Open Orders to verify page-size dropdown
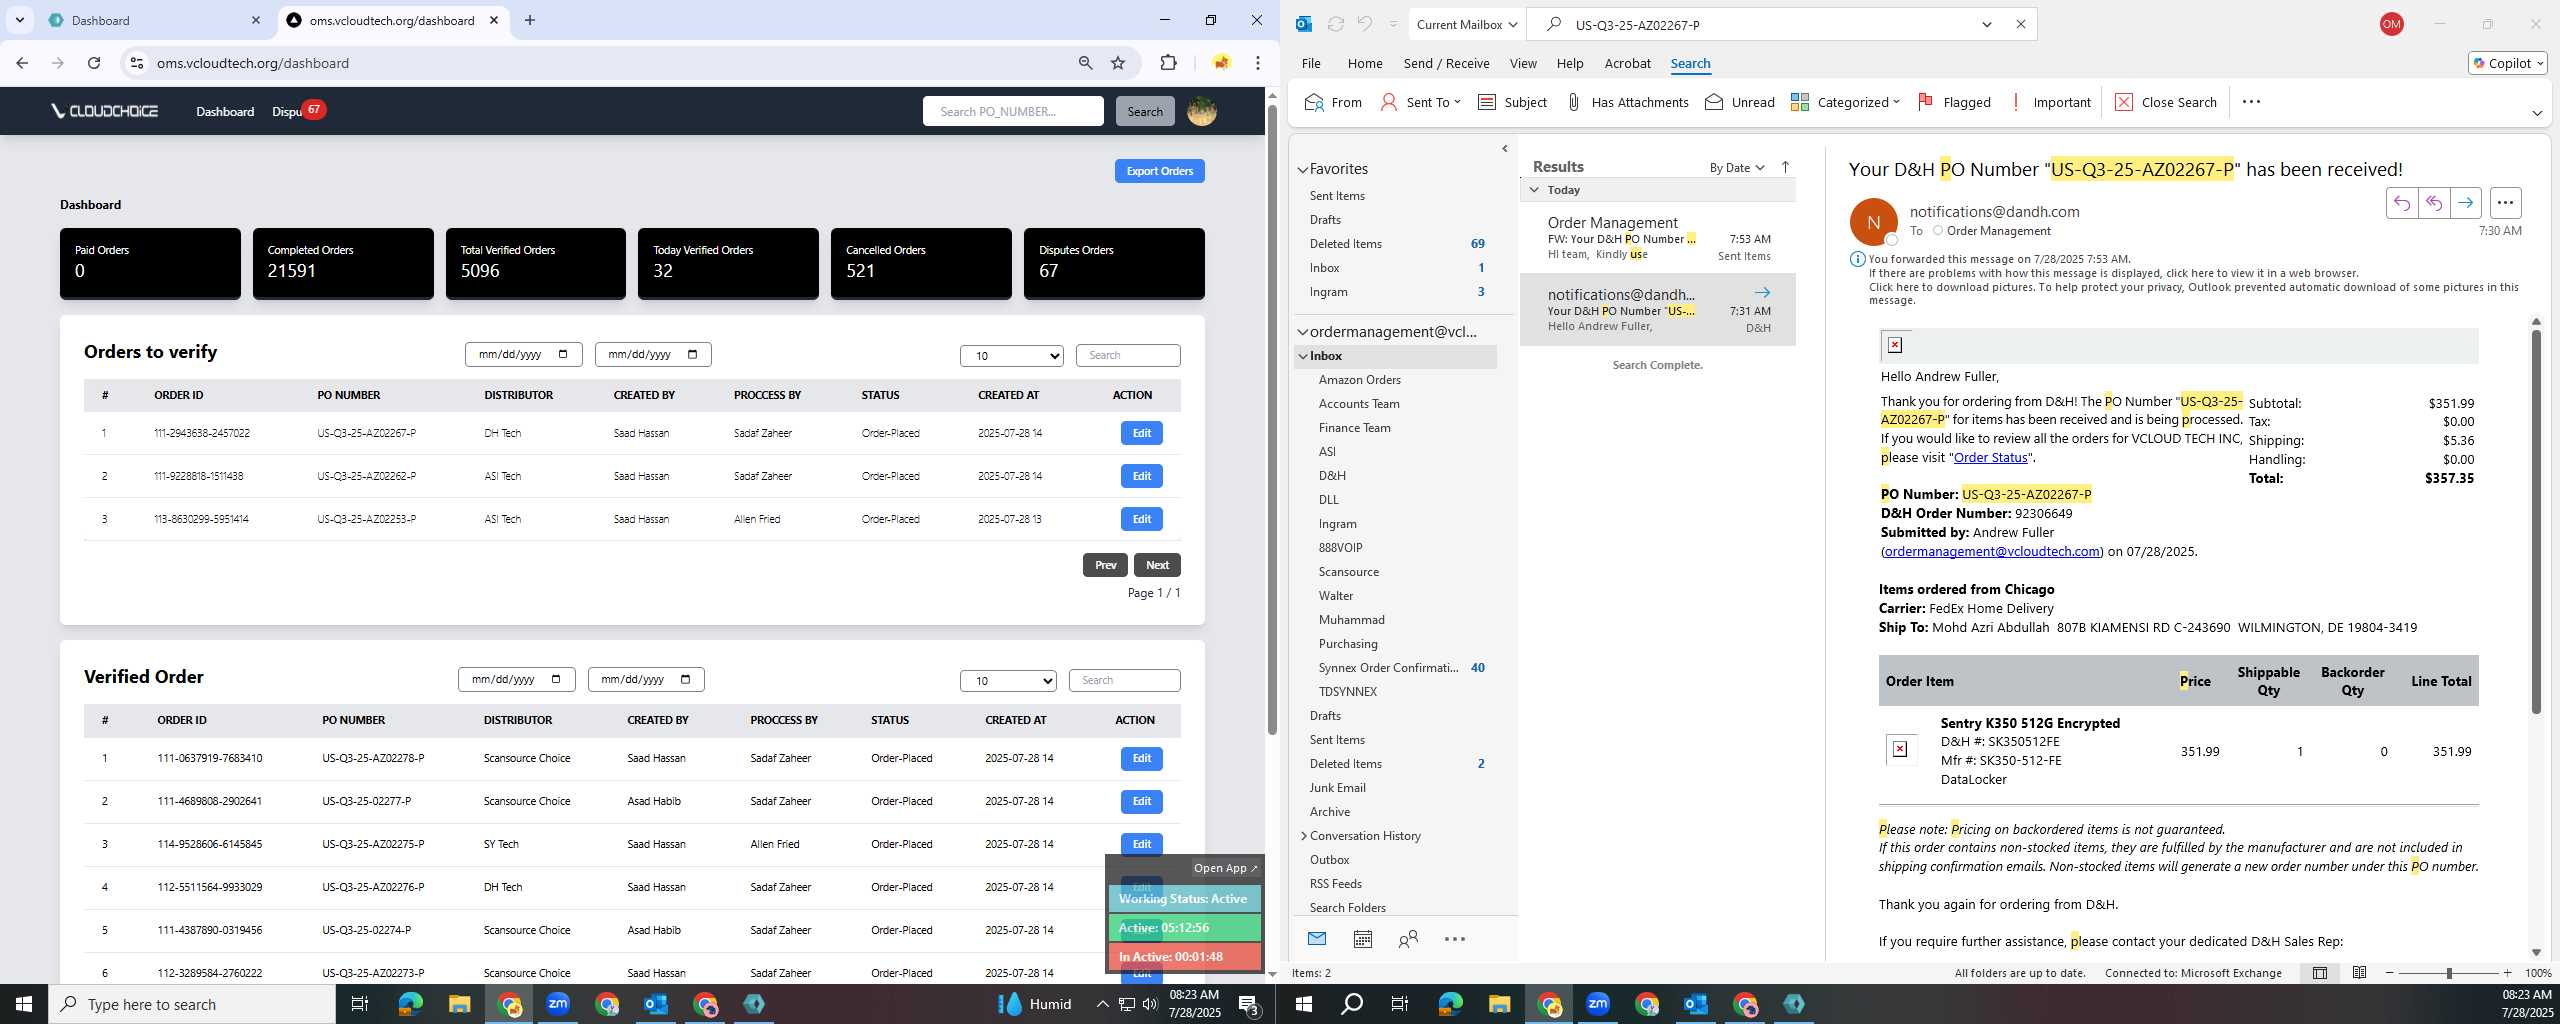 pyautogui.click(x=1011, y=356)
